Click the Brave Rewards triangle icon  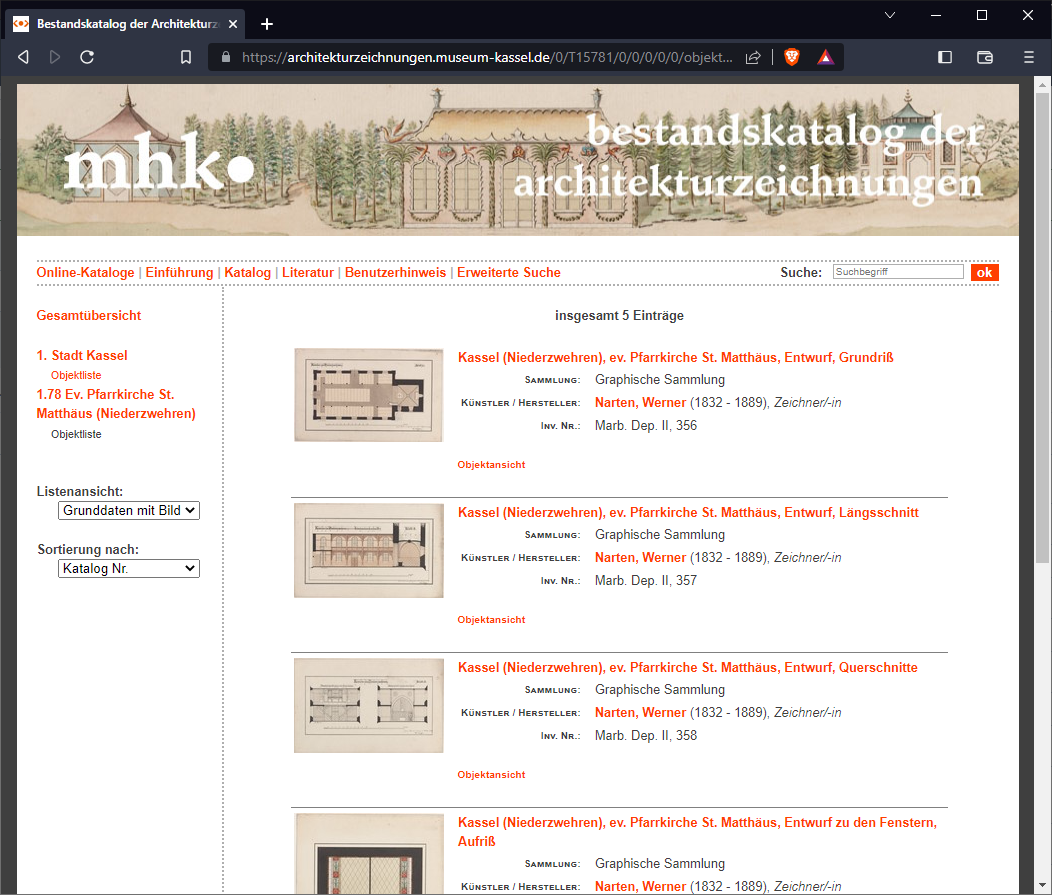point(825,57)
